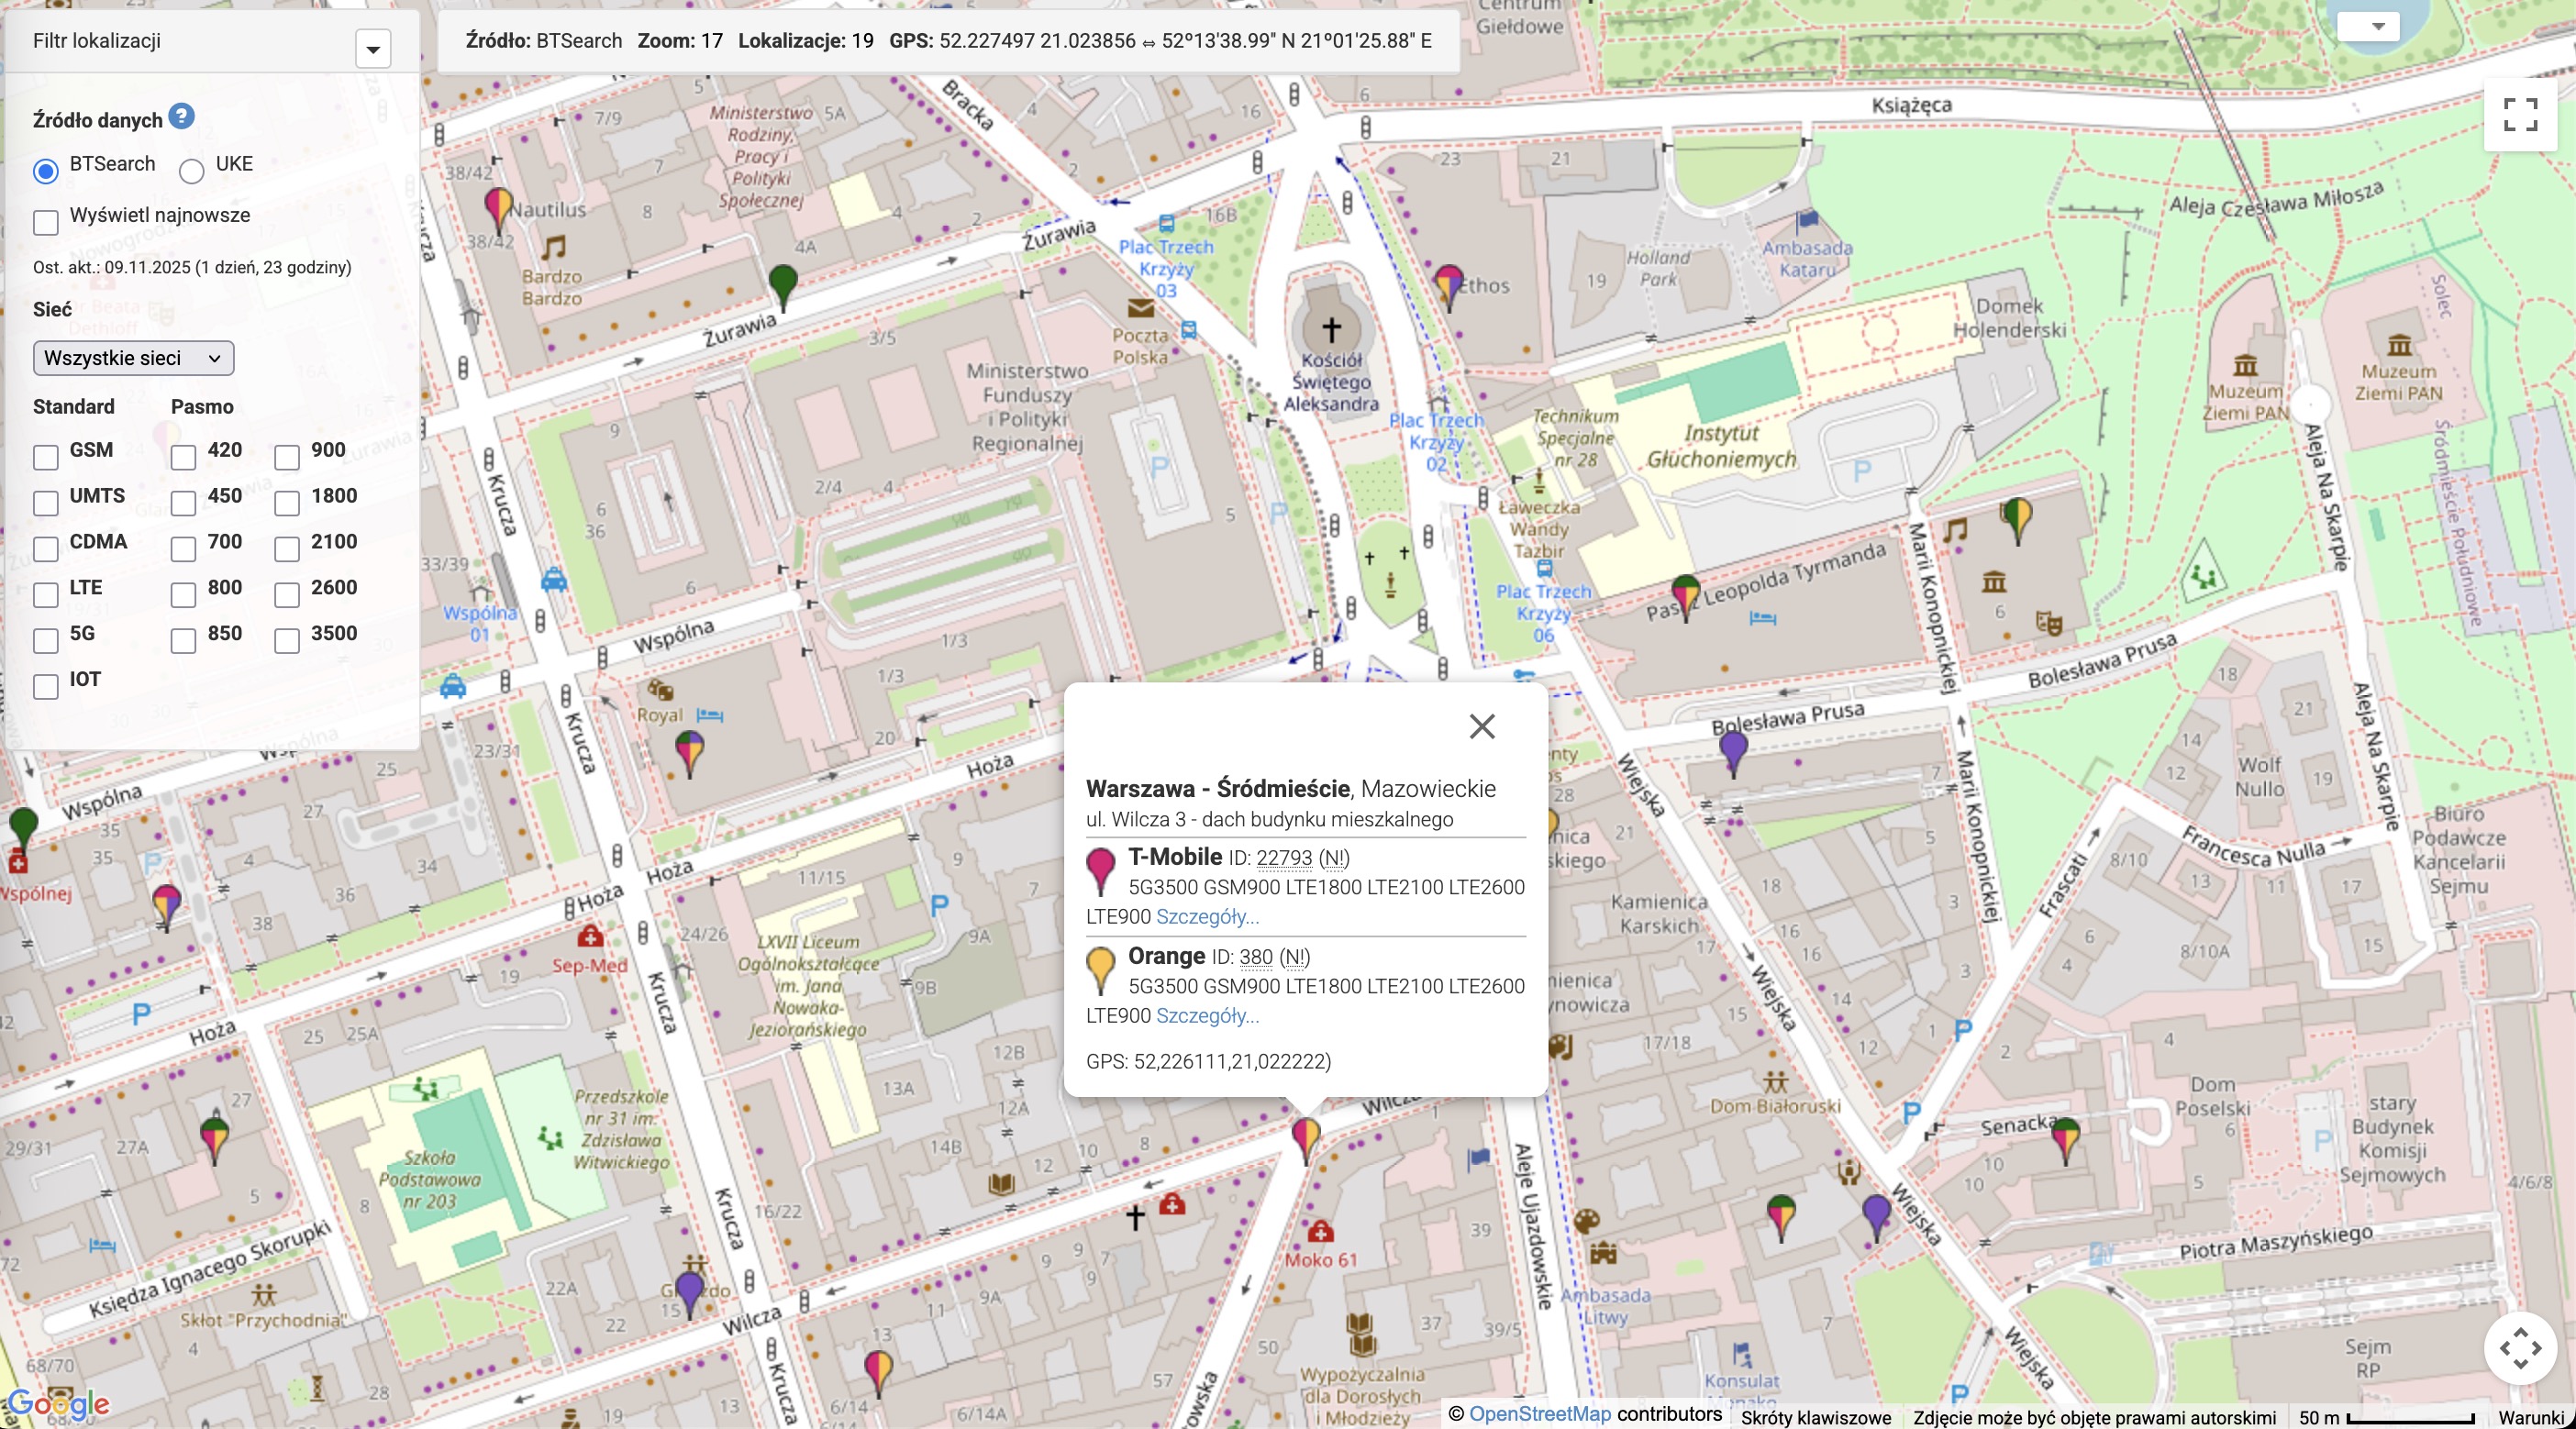Screen dimensions: 2576x1429
Task: Open the Wszystkie sieci network dropdown
Action: pyautogui.click(x=133, y=358)
